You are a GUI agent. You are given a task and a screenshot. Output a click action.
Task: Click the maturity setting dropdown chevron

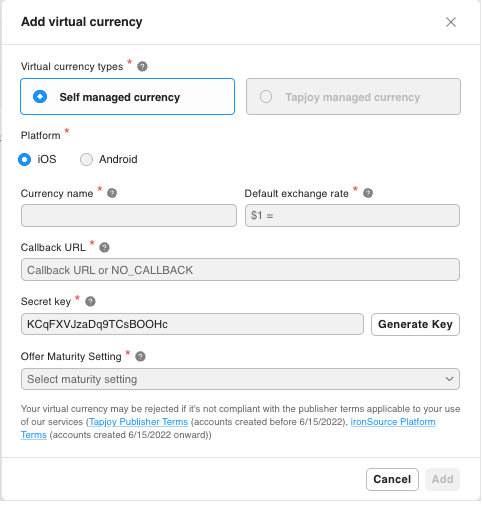click(449, 379)
